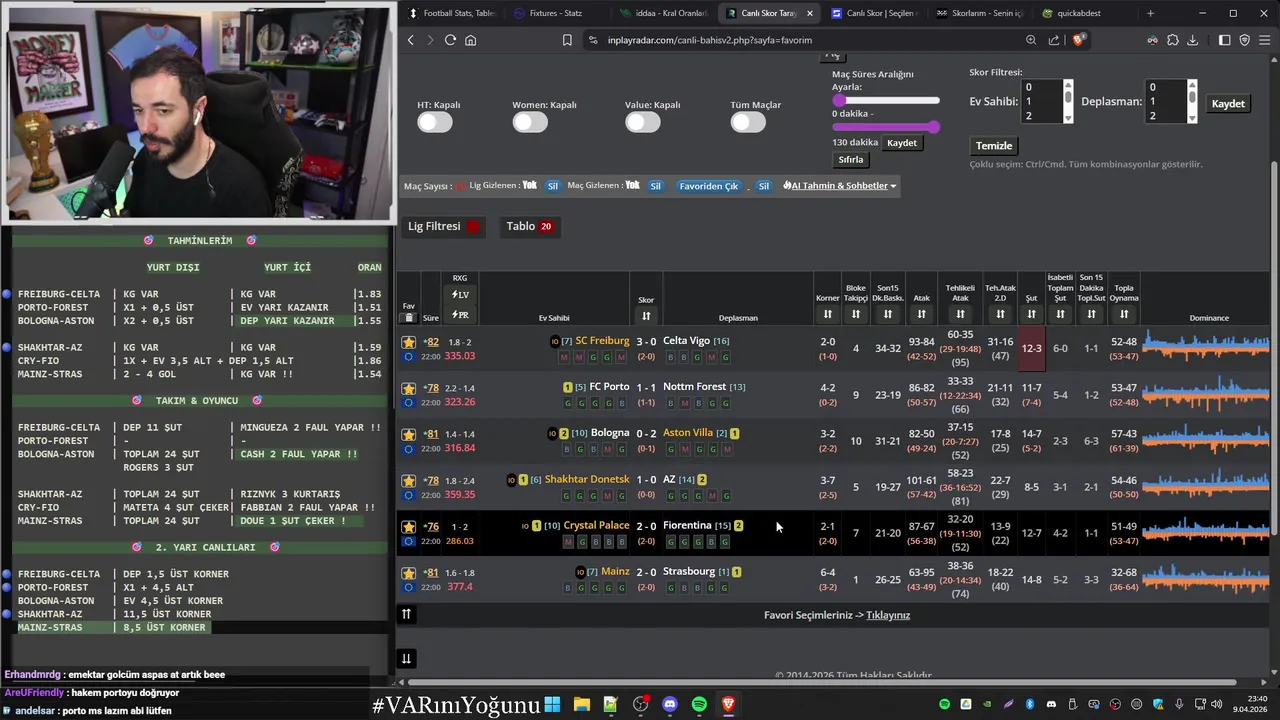1280x720 pixels.
Task: Unfavorite FC Porto match star
Action: 408,388
